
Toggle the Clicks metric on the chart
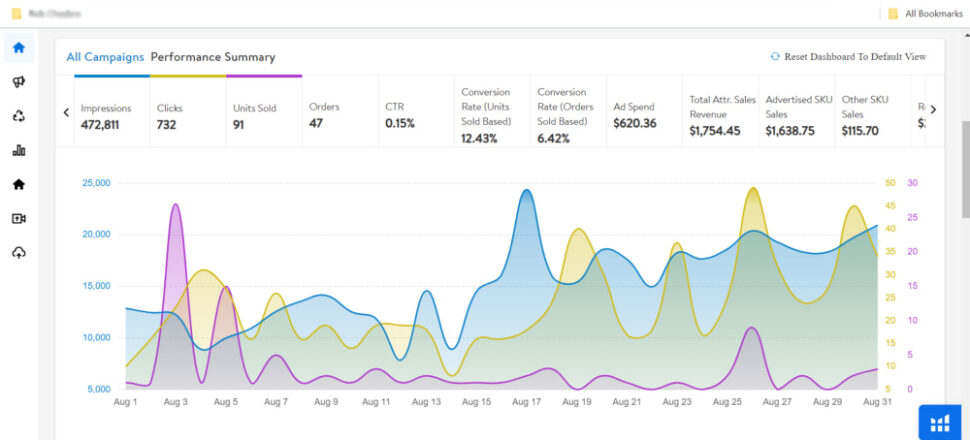(188, 115)
